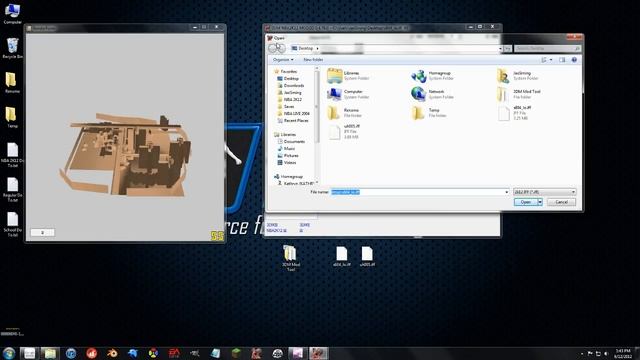This screenshot has height=360, width=640.
Task: Click the Back navigation button in Open dialog
Action: tap(273, 49)
